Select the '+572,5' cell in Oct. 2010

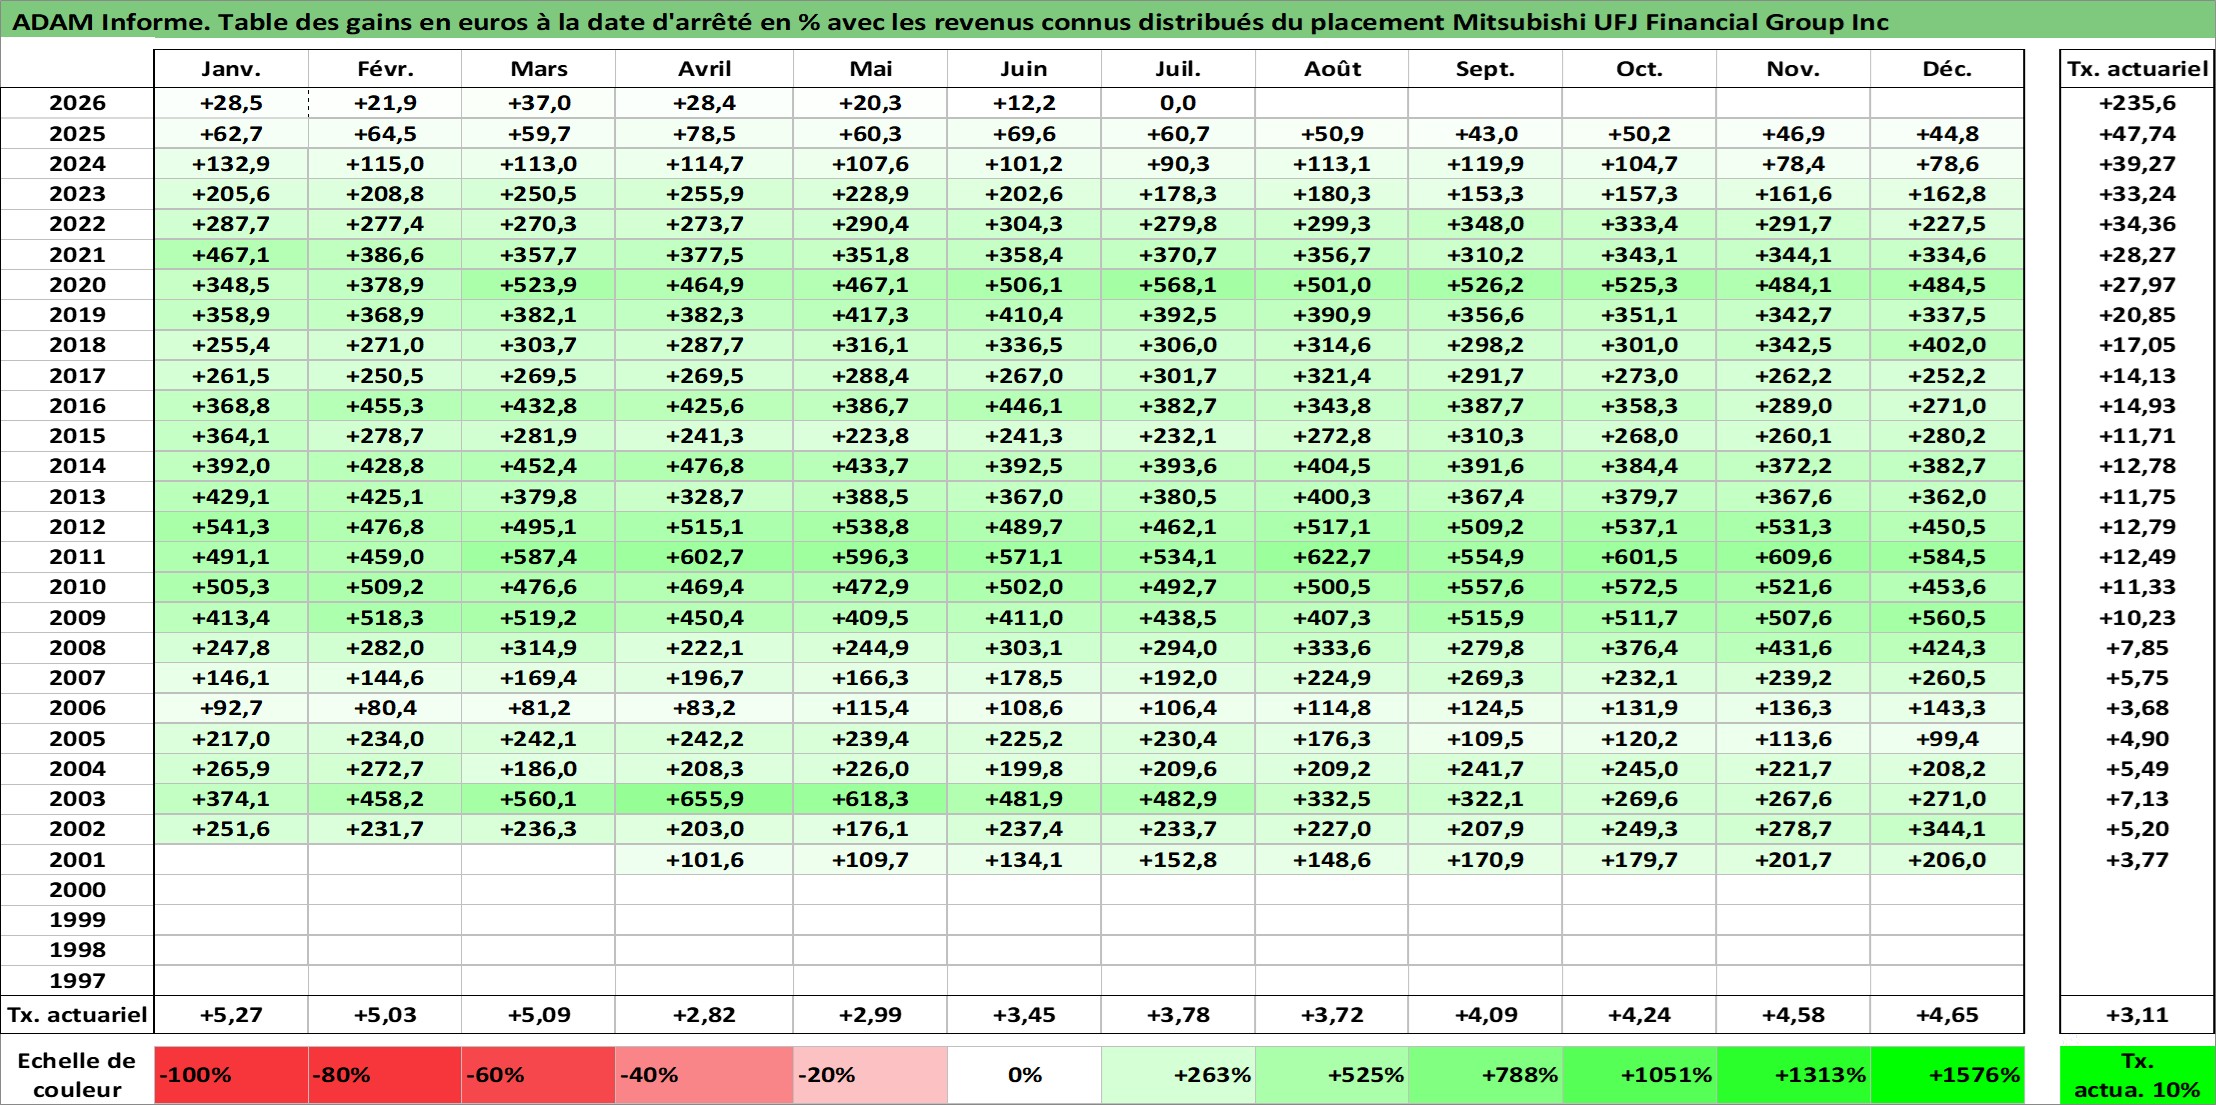pos(1639,587)
